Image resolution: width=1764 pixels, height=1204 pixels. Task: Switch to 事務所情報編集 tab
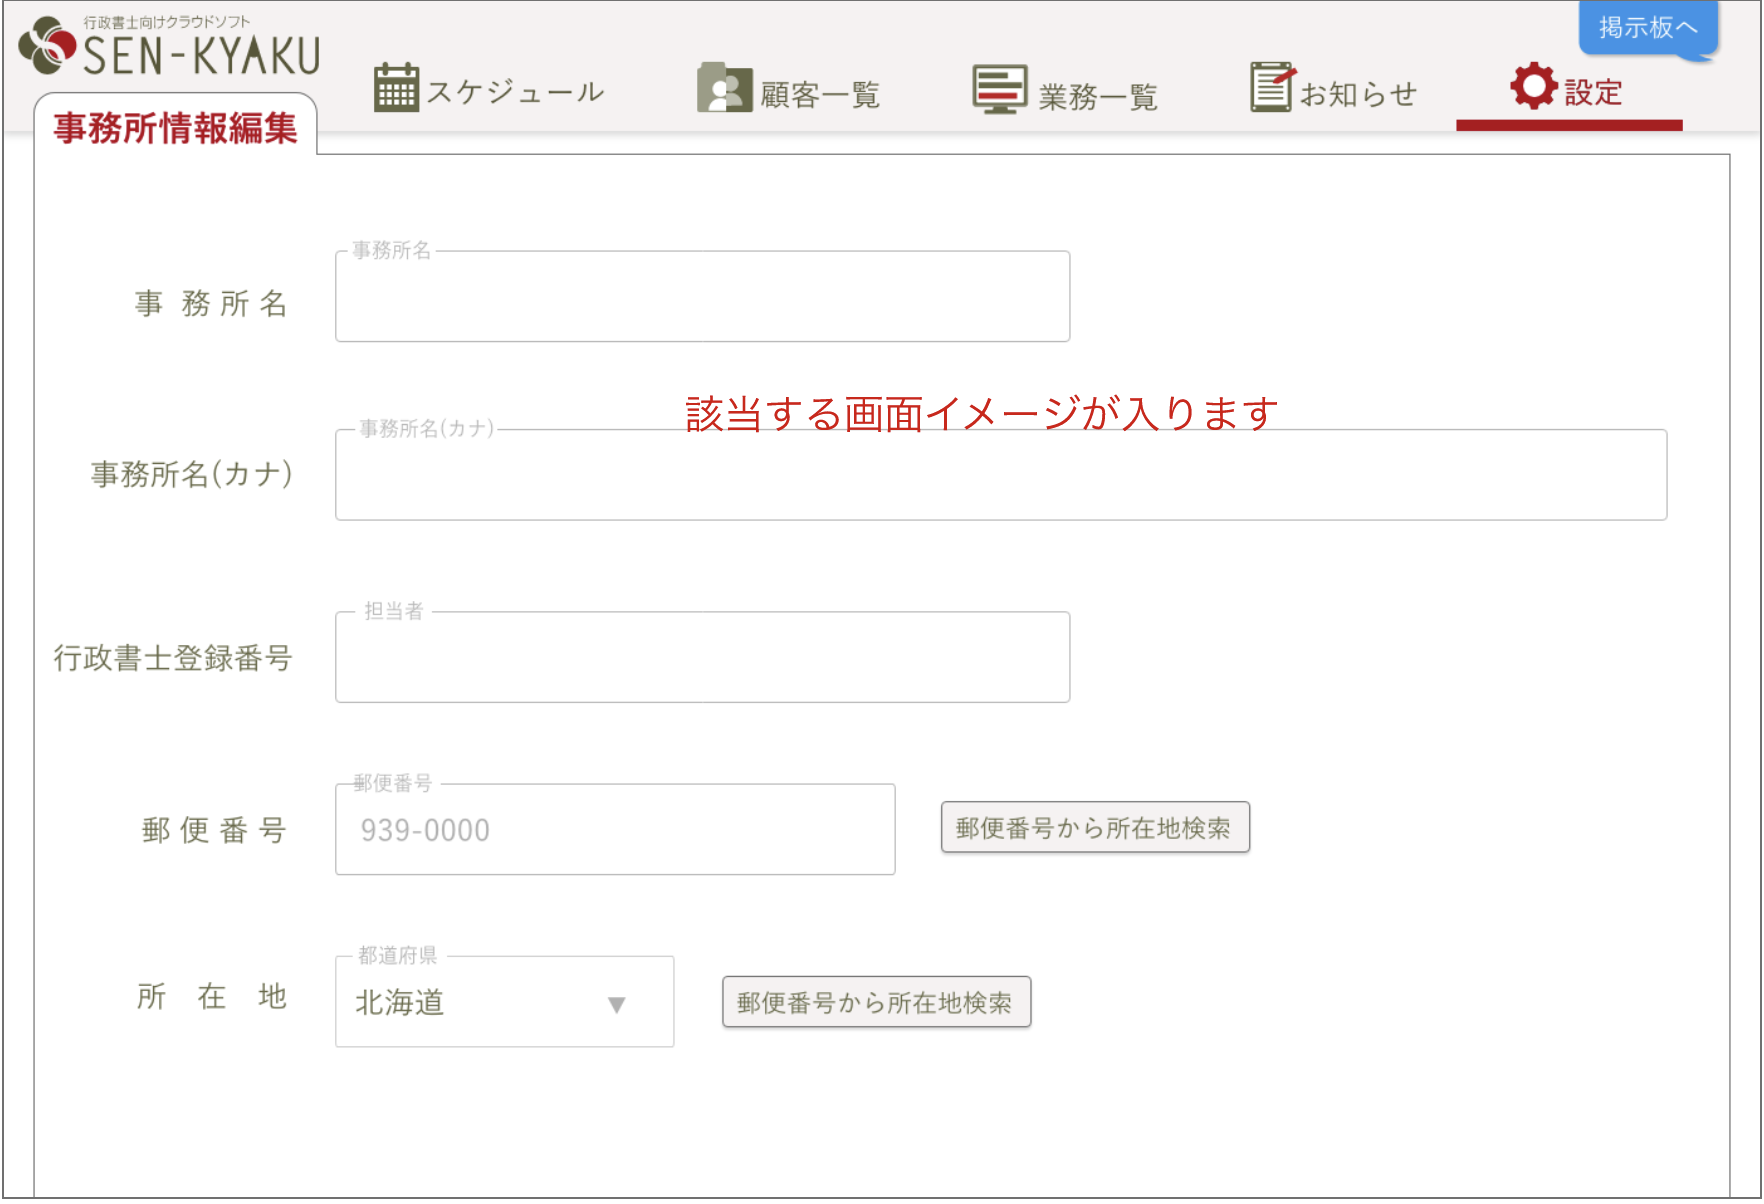174,128
